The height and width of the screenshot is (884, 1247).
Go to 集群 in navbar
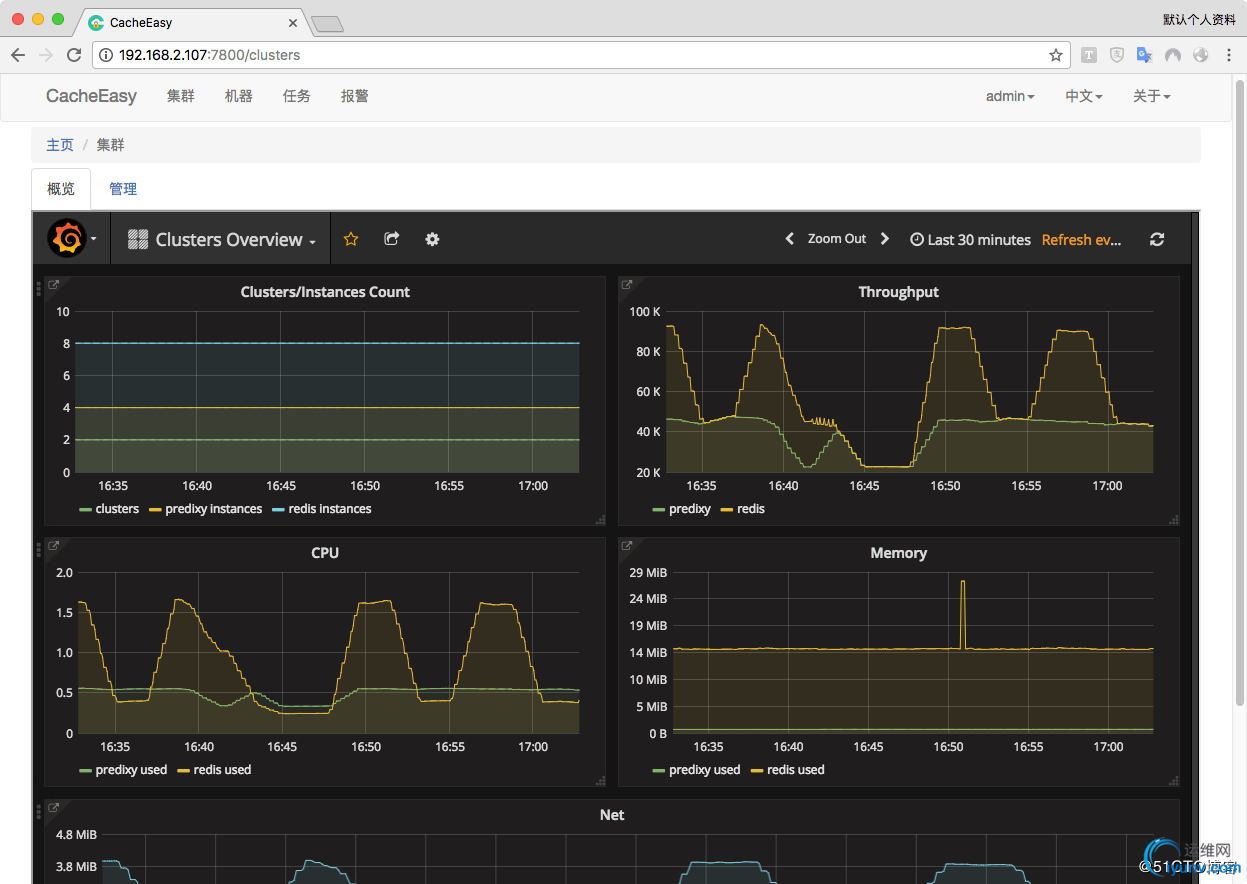click(181, 96)
